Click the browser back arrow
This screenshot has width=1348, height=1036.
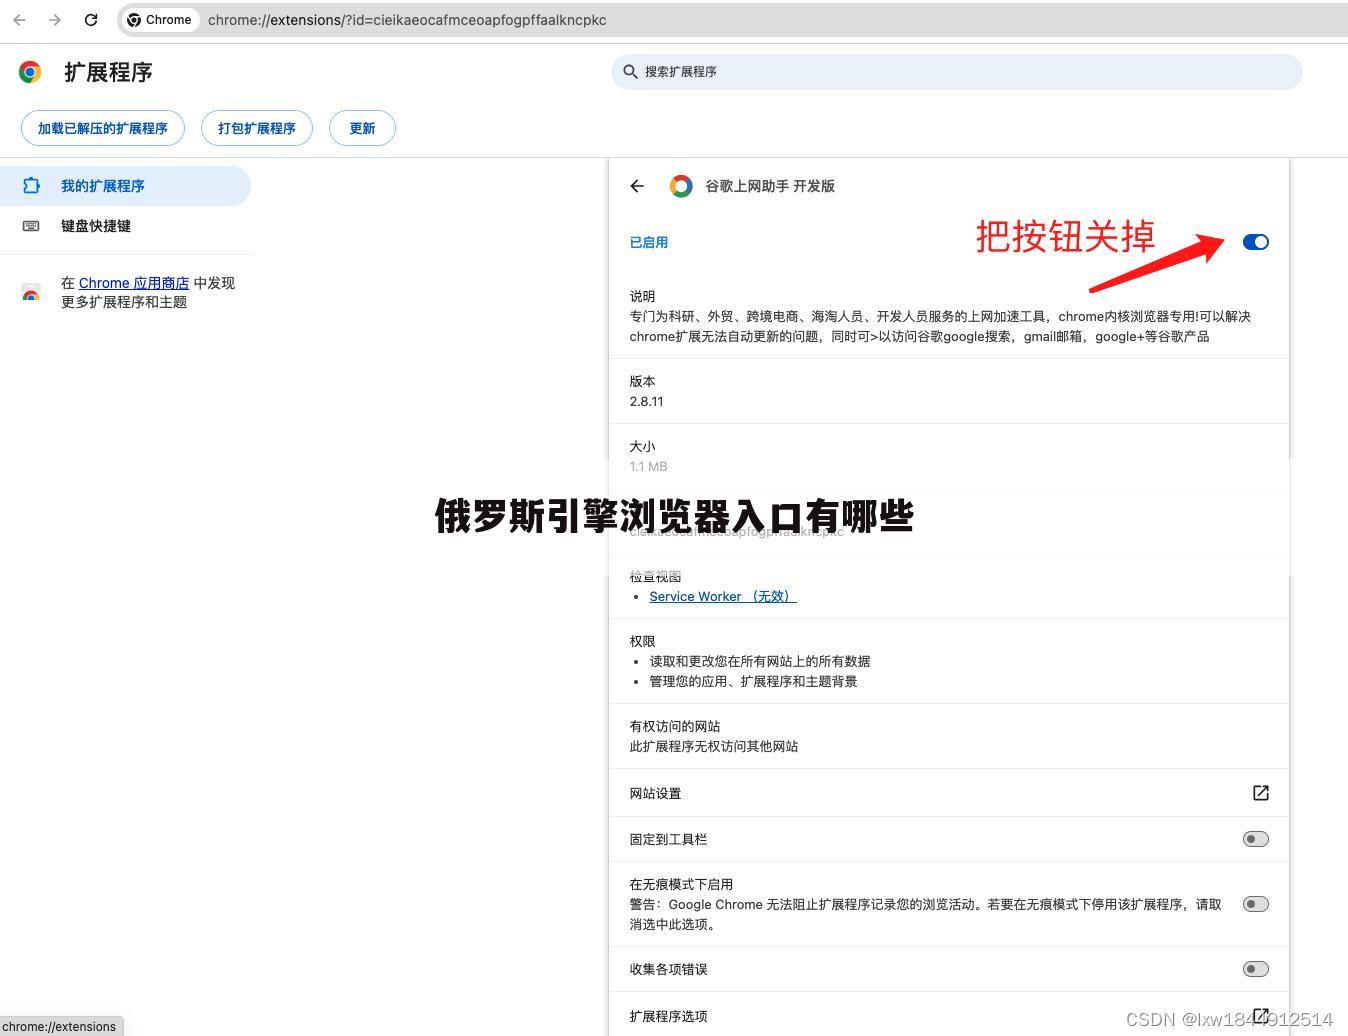(x=19, y=20)
